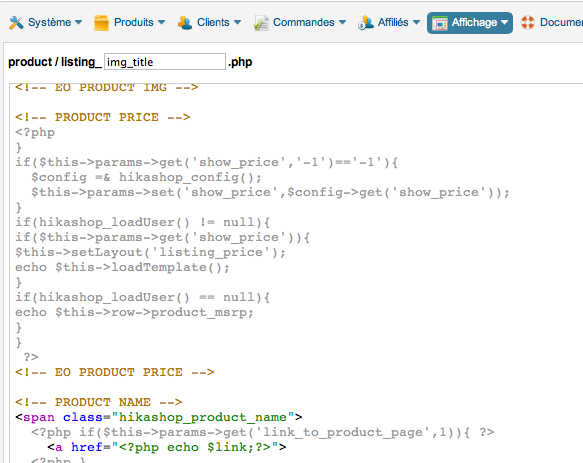Click the Produits folder icon
The height and width of the screenshot is (463, 583).
(x=101, y=23)
